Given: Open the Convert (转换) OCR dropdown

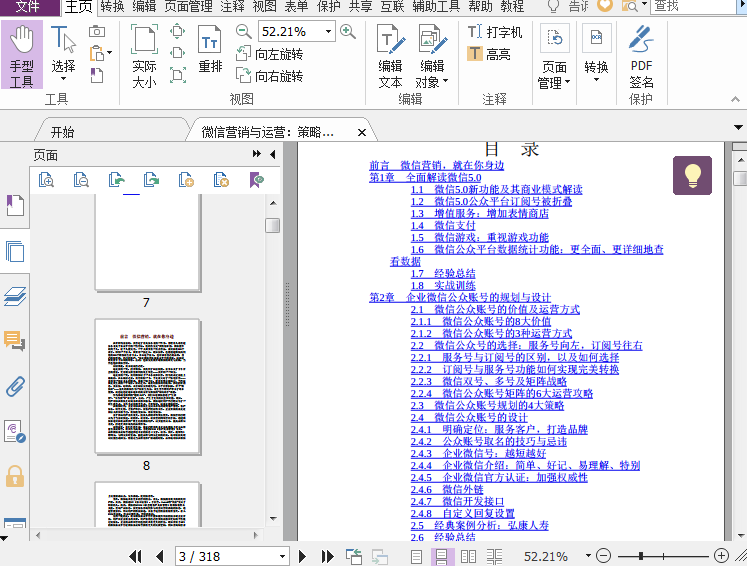Looking at the screenshot, I should point(596,53).
